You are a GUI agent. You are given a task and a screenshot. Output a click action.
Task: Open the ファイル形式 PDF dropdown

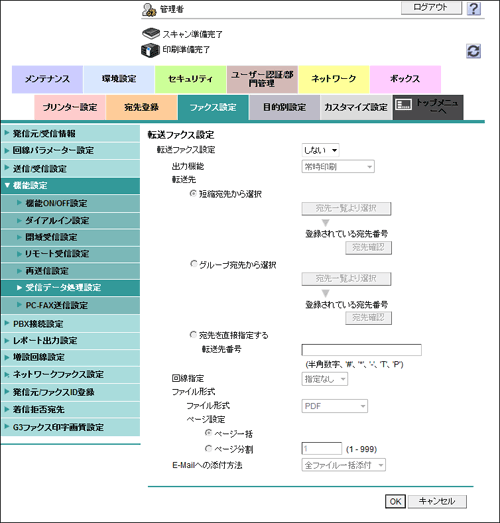tap(335, 406)
